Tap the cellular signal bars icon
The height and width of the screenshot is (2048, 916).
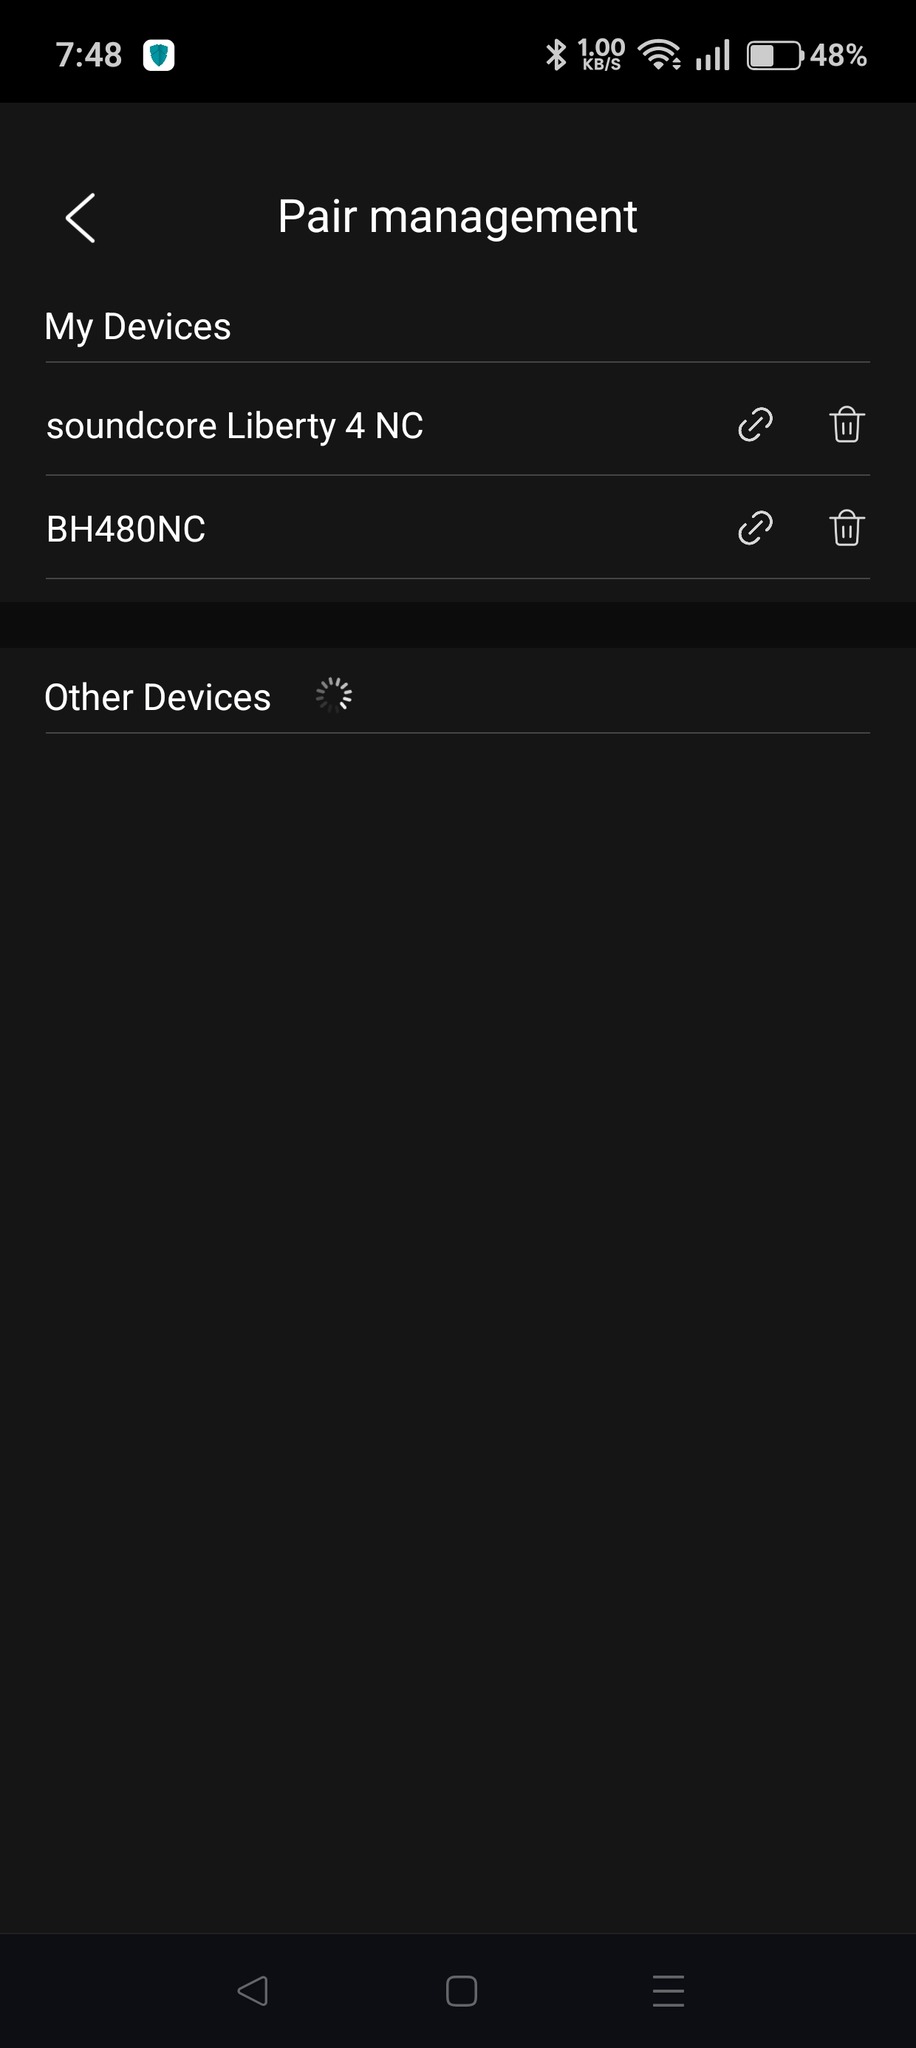click(713, 55)
